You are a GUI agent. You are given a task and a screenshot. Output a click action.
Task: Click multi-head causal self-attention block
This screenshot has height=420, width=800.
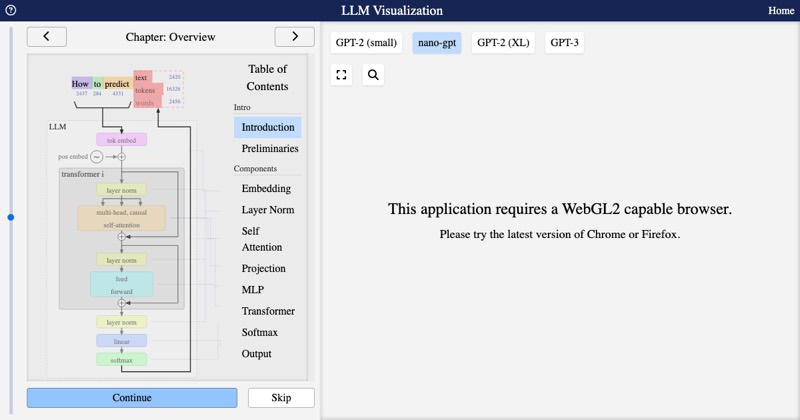point(121,218)
